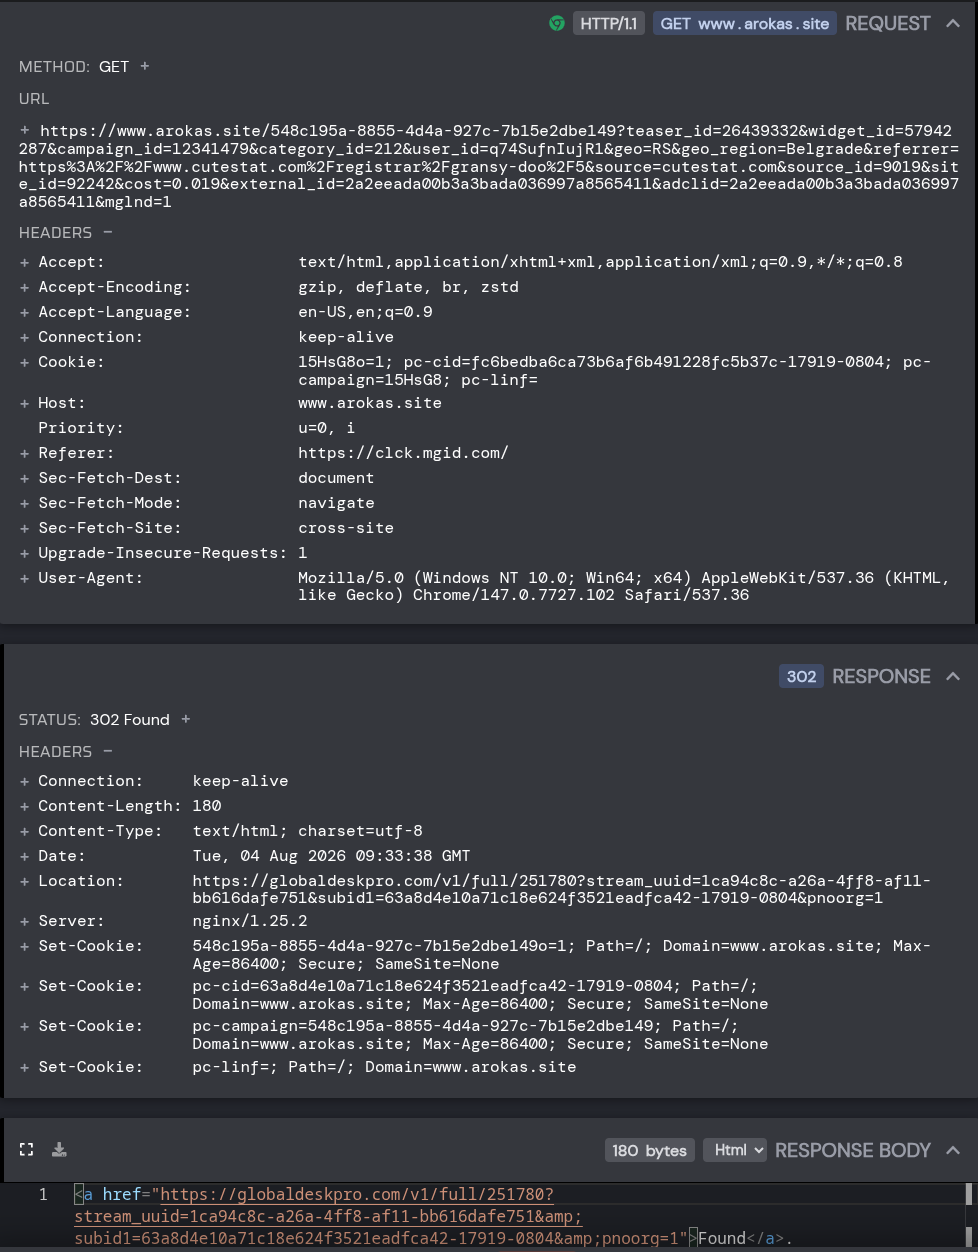
Task: Click the HTTP/1.1 protocol badge
Action: (608, 23)
